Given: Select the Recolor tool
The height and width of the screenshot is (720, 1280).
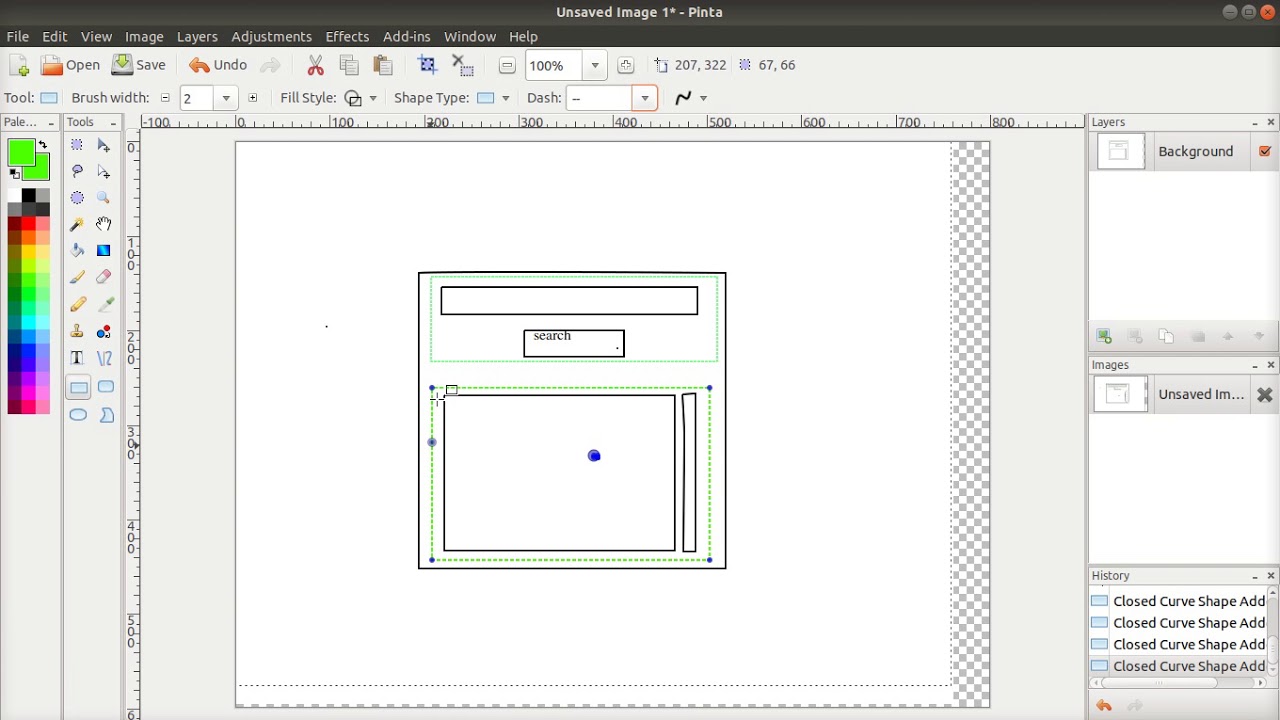Looking at the screenshot, I should pos(104,331).
